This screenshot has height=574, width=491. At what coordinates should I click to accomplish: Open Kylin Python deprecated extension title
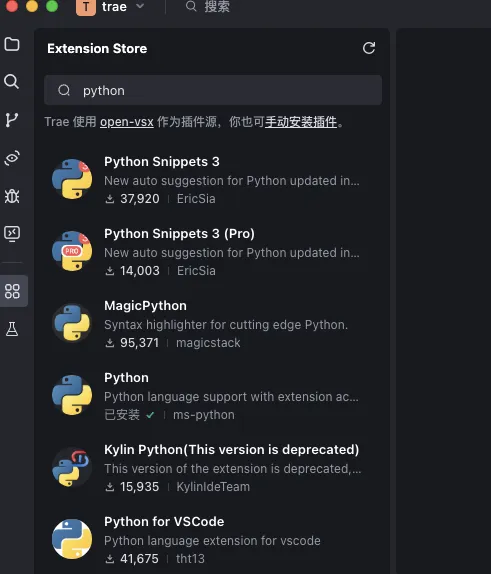click(232, 450)
